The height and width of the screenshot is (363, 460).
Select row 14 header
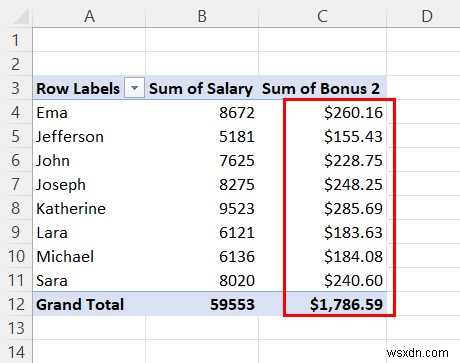[16, 352]
